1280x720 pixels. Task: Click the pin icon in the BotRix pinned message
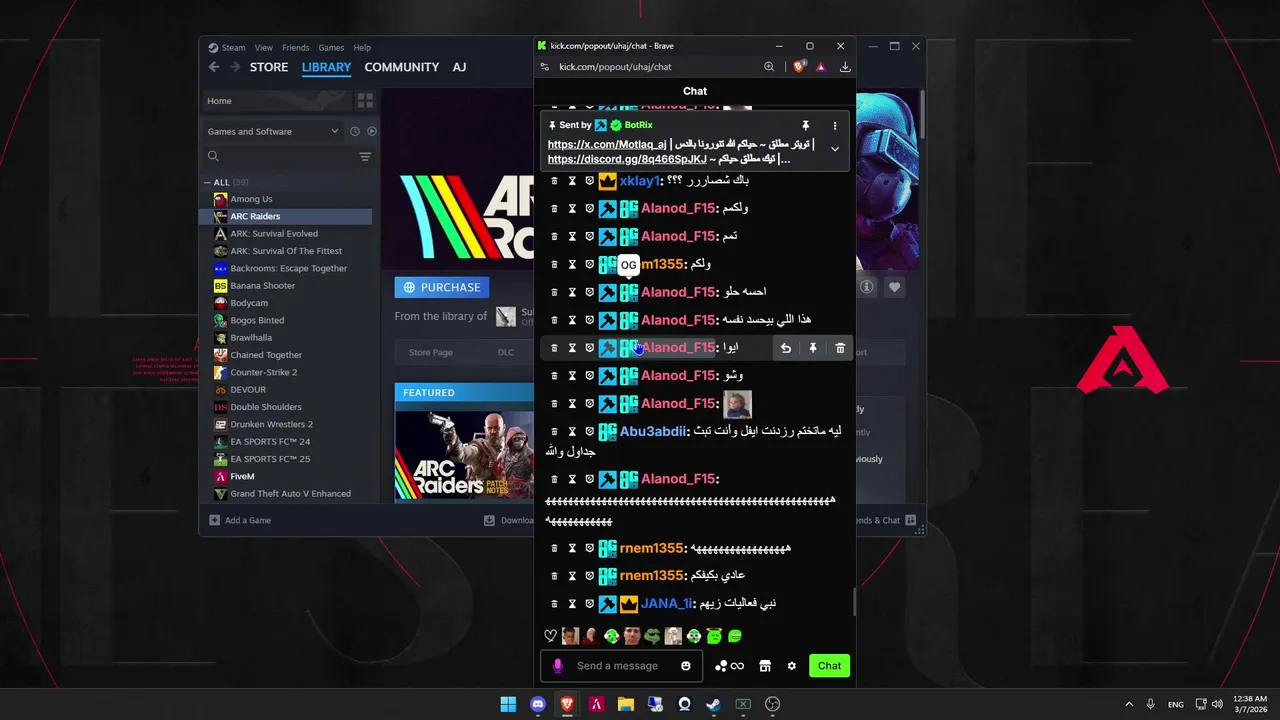pyautogui.click(x=805, y=126)
